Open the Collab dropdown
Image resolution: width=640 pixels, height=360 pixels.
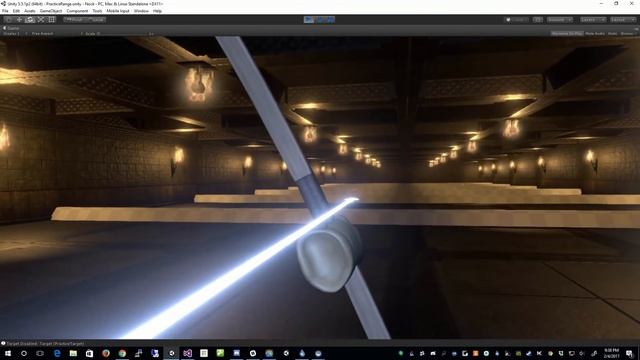(x=517, y=20)
